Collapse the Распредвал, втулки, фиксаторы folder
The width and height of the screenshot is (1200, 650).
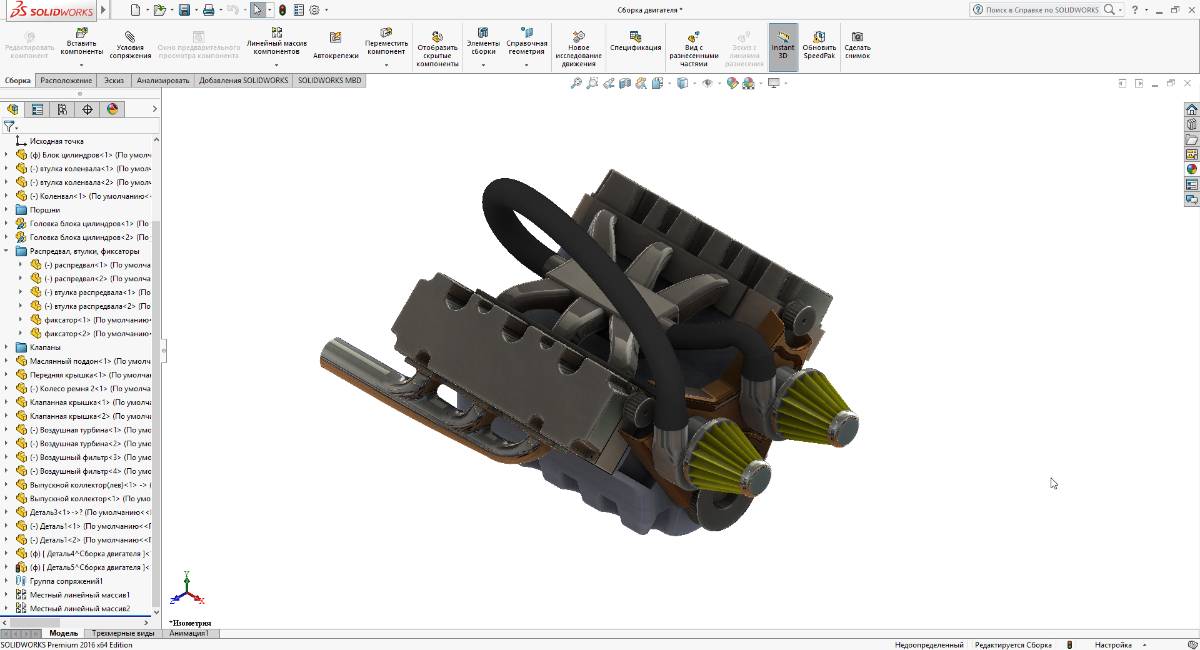[7, 251]
